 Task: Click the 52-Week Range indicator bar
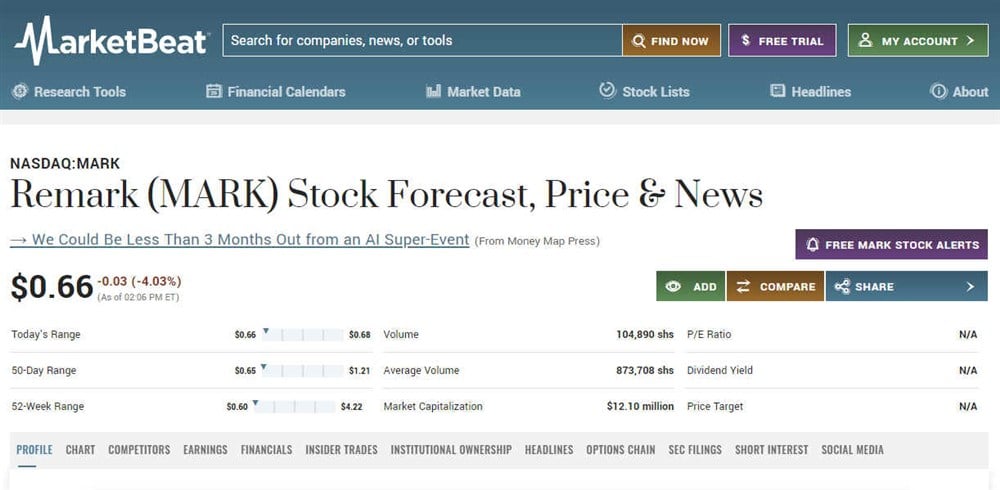click(x=296, y=407)
